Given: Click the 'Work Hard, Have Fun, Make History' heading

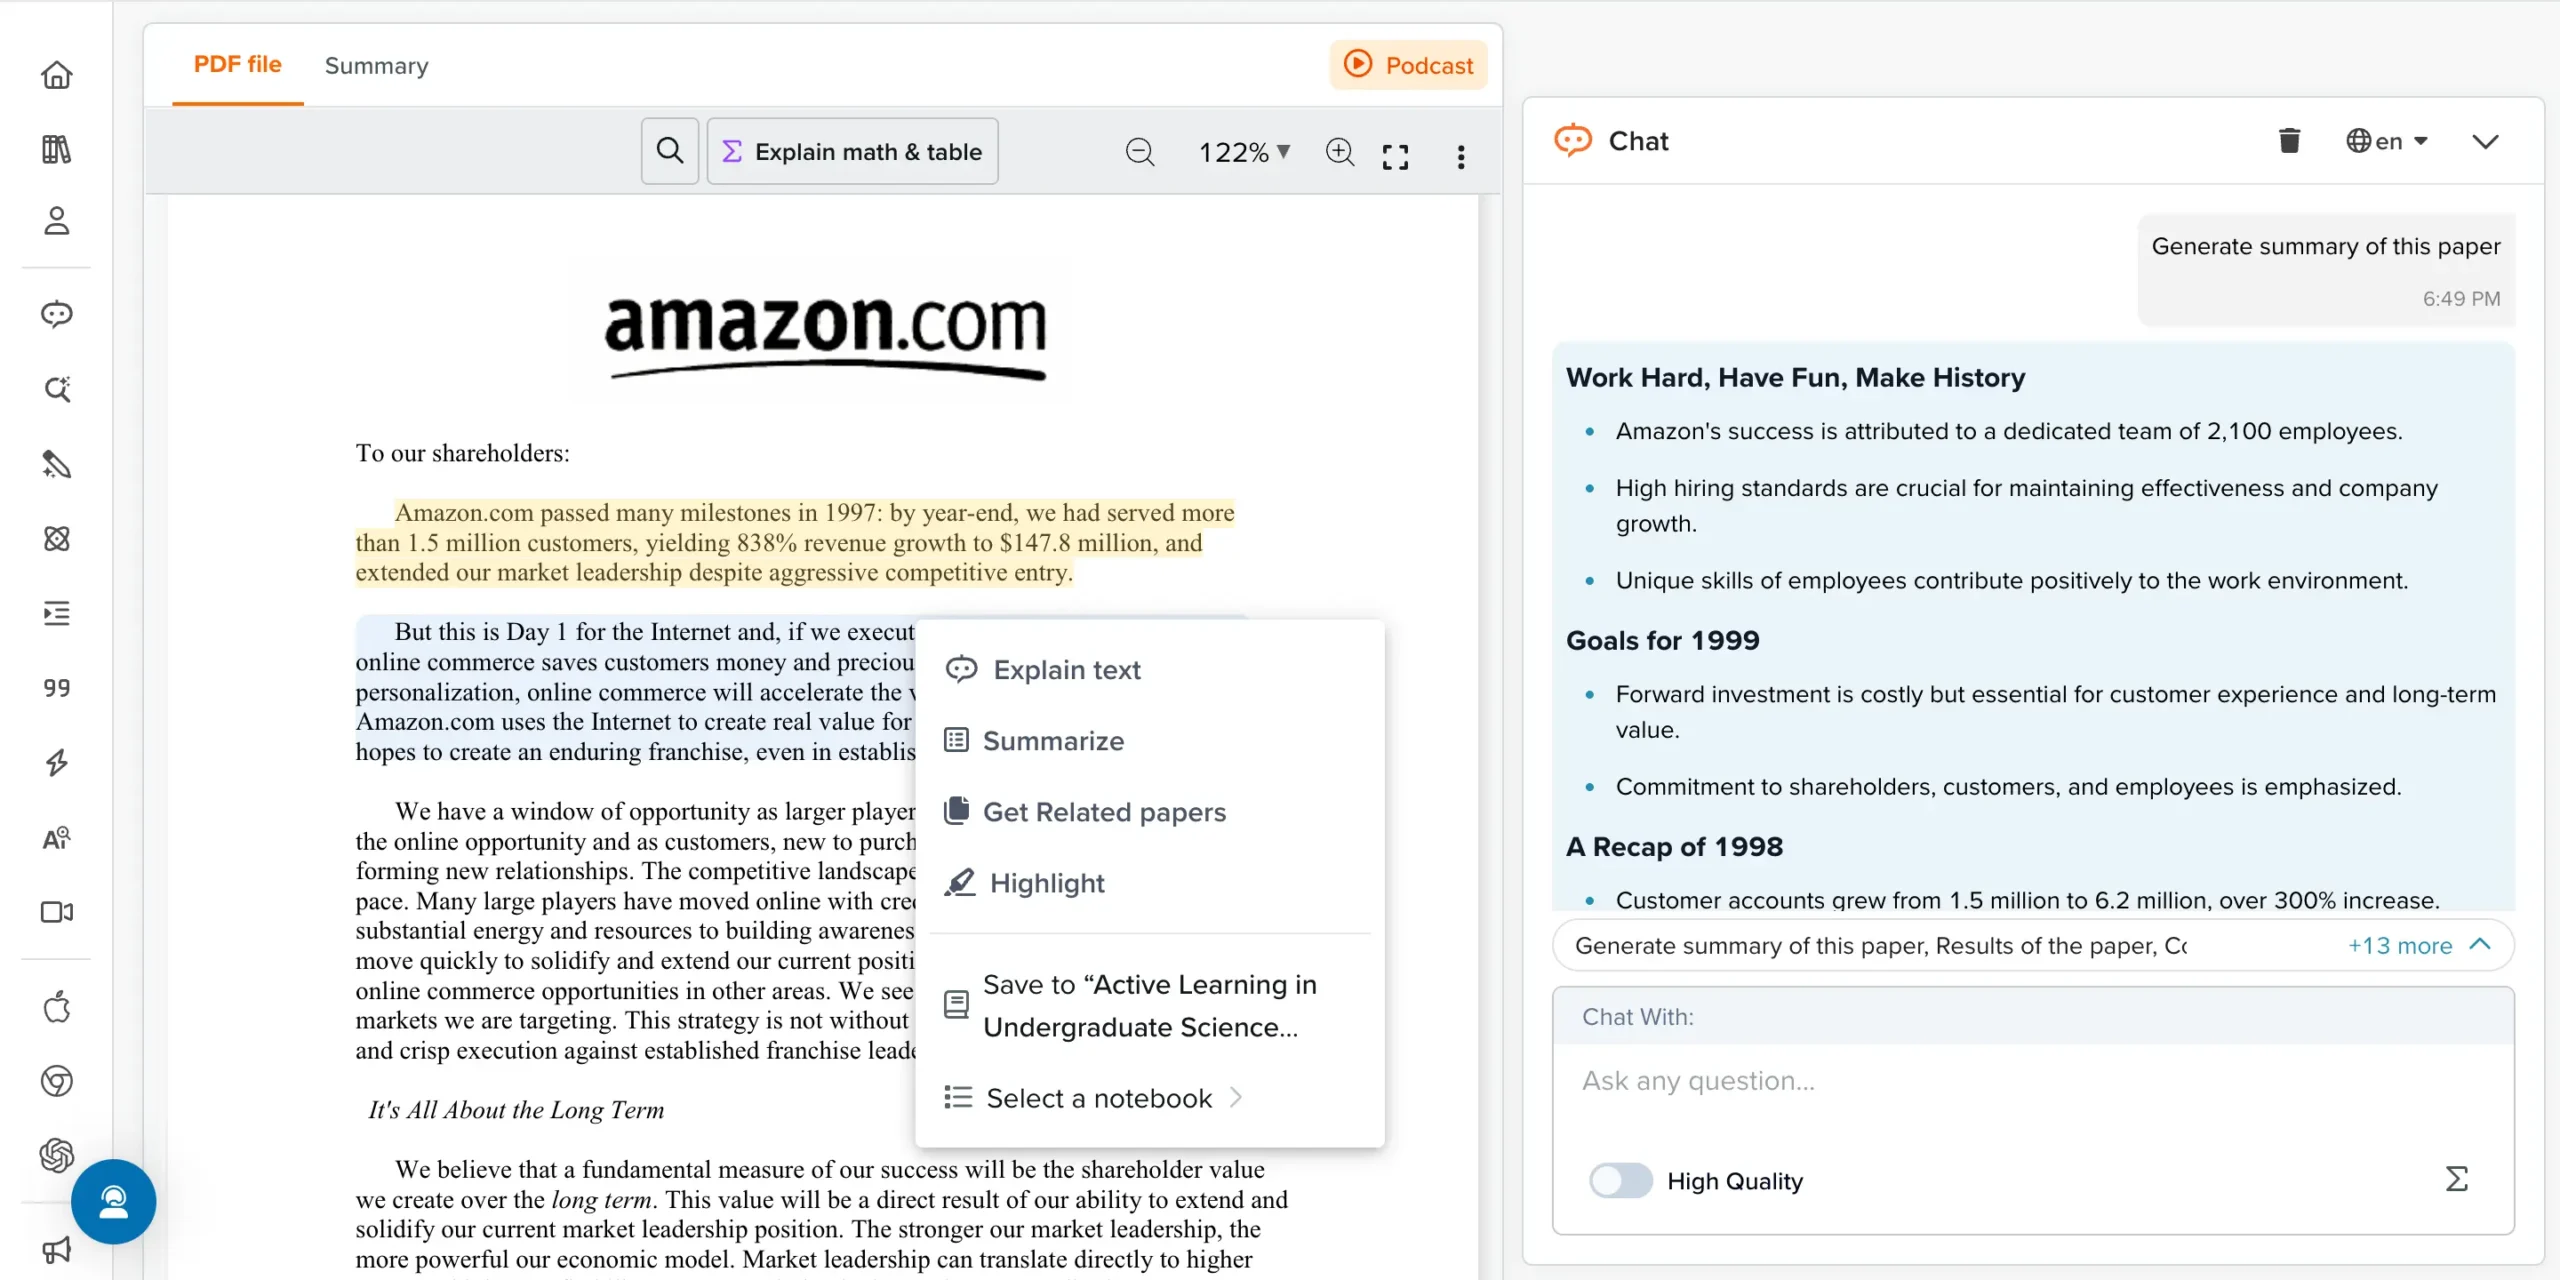Looking at the screenshot, I should (x=1795, y=378).
